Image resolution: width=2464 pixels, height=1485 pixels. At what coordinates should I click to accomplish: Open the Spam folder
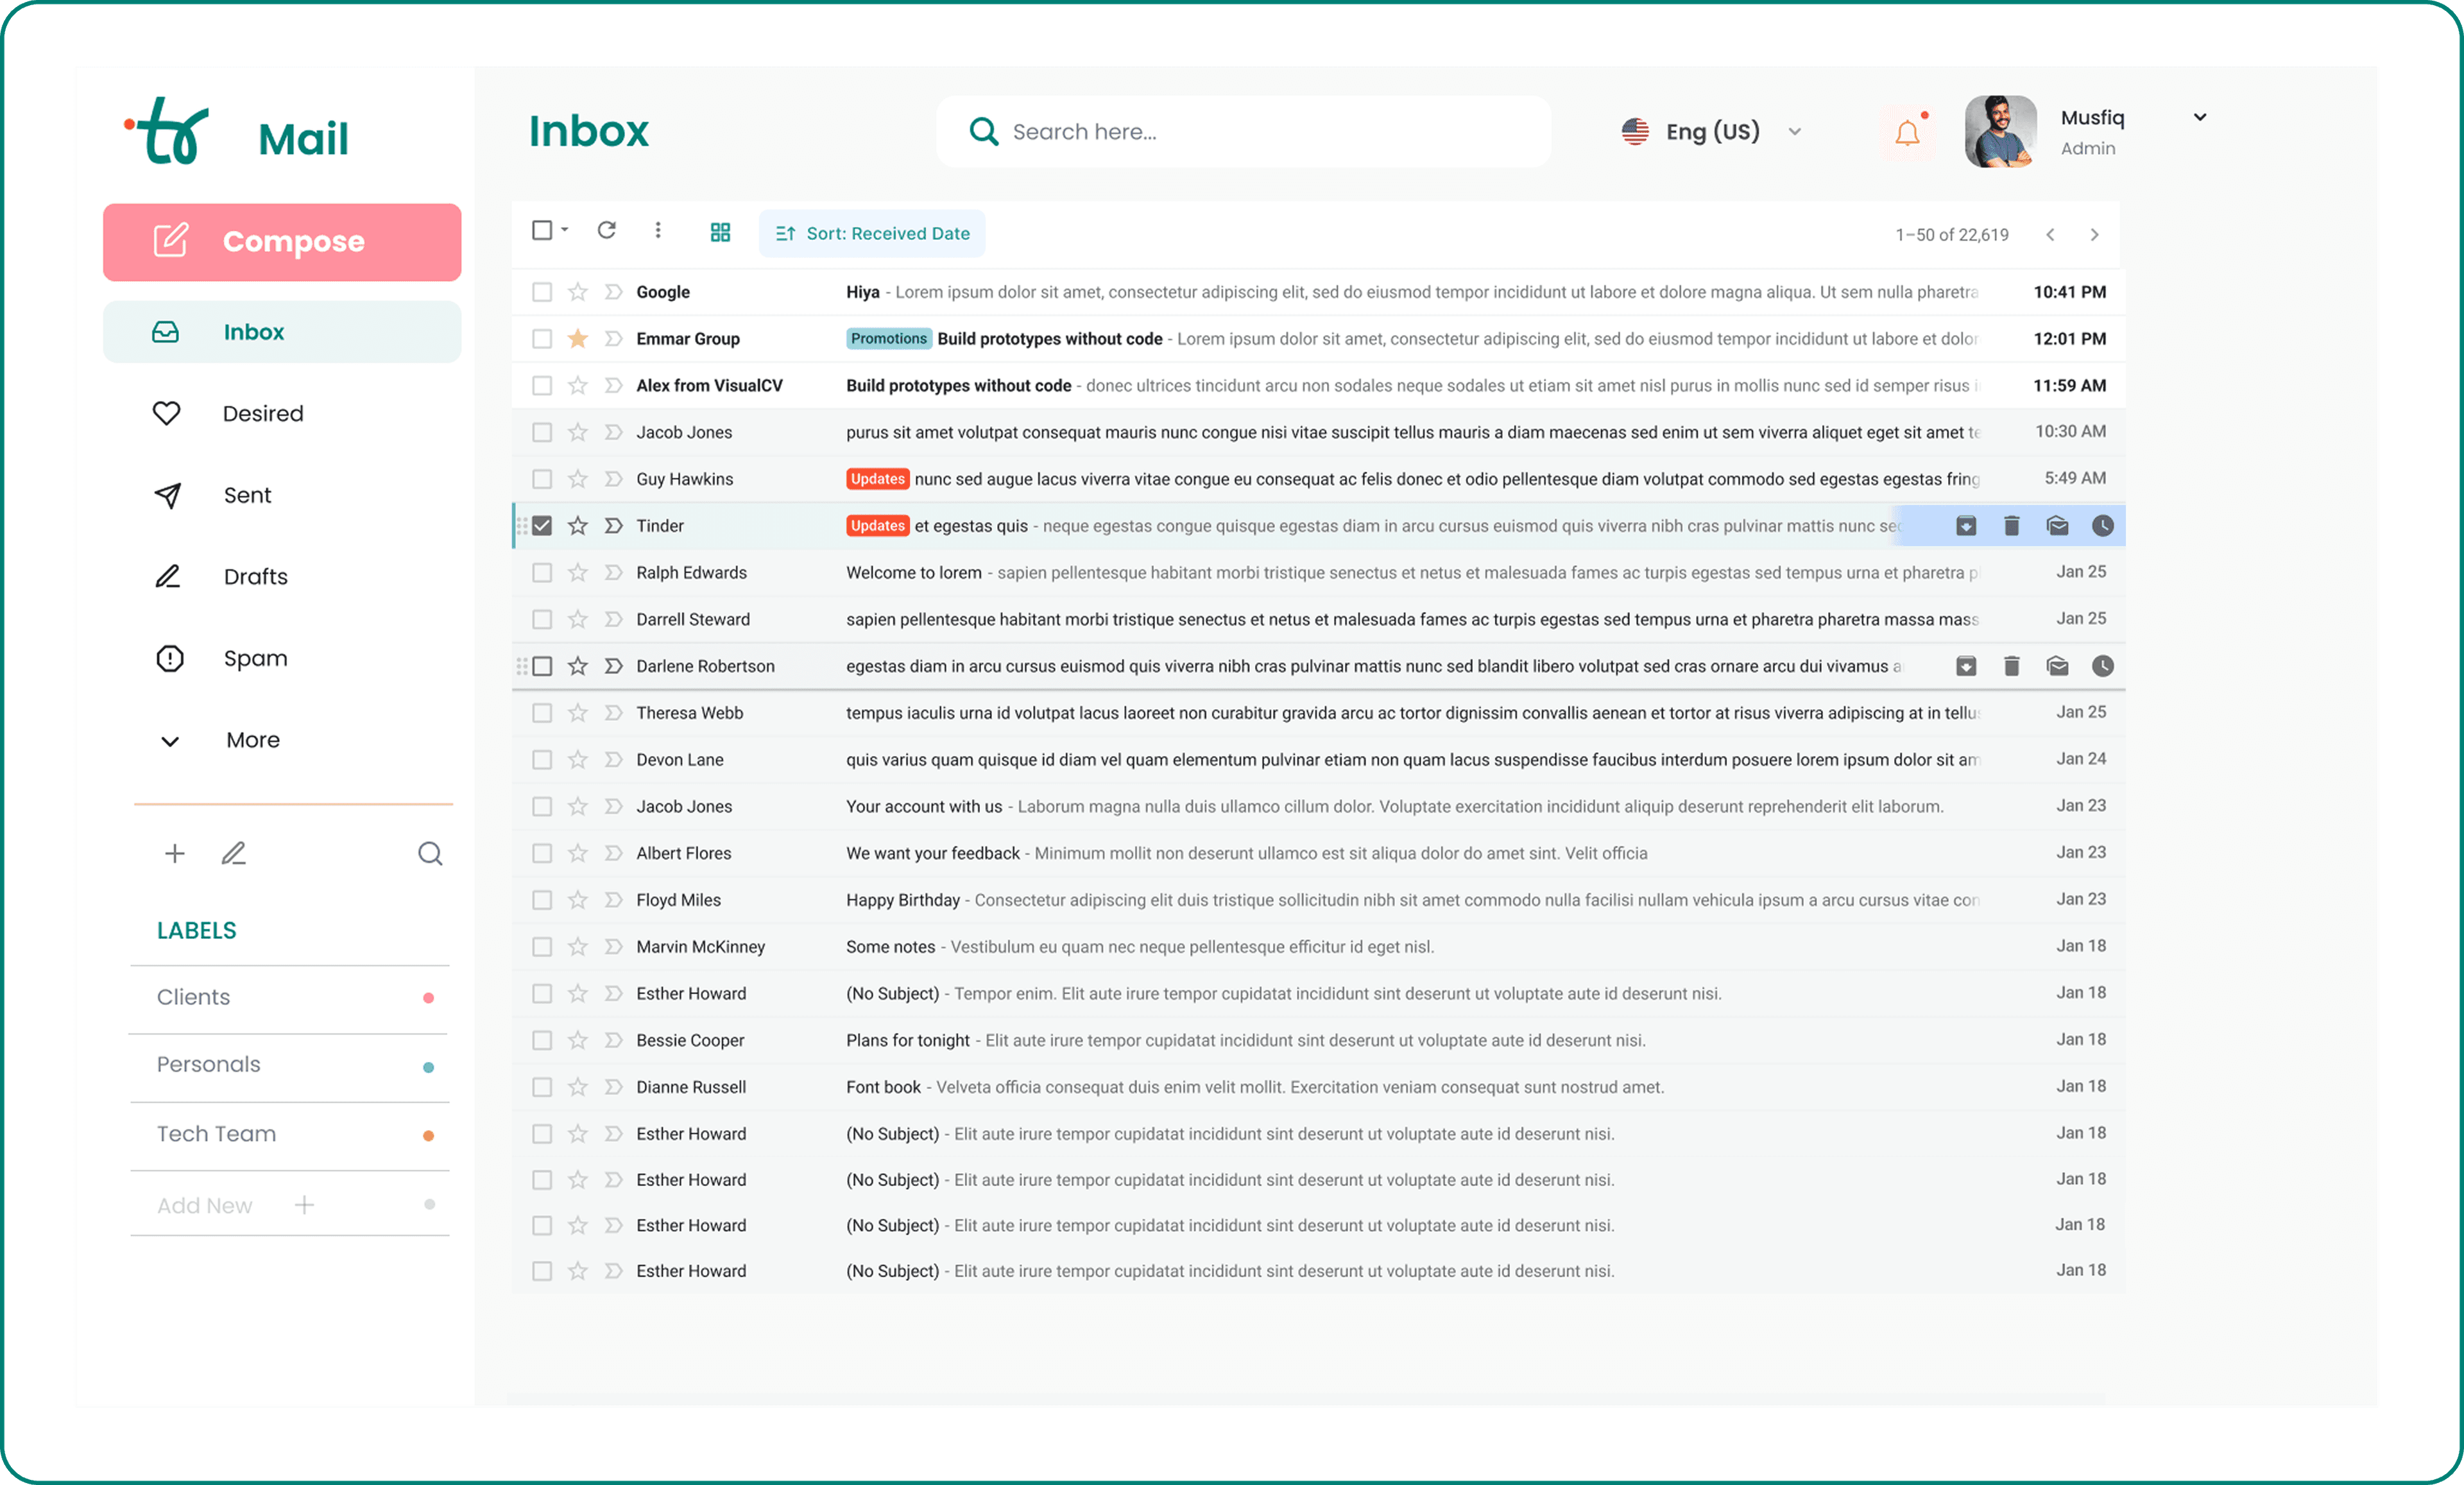pos(222,658)
